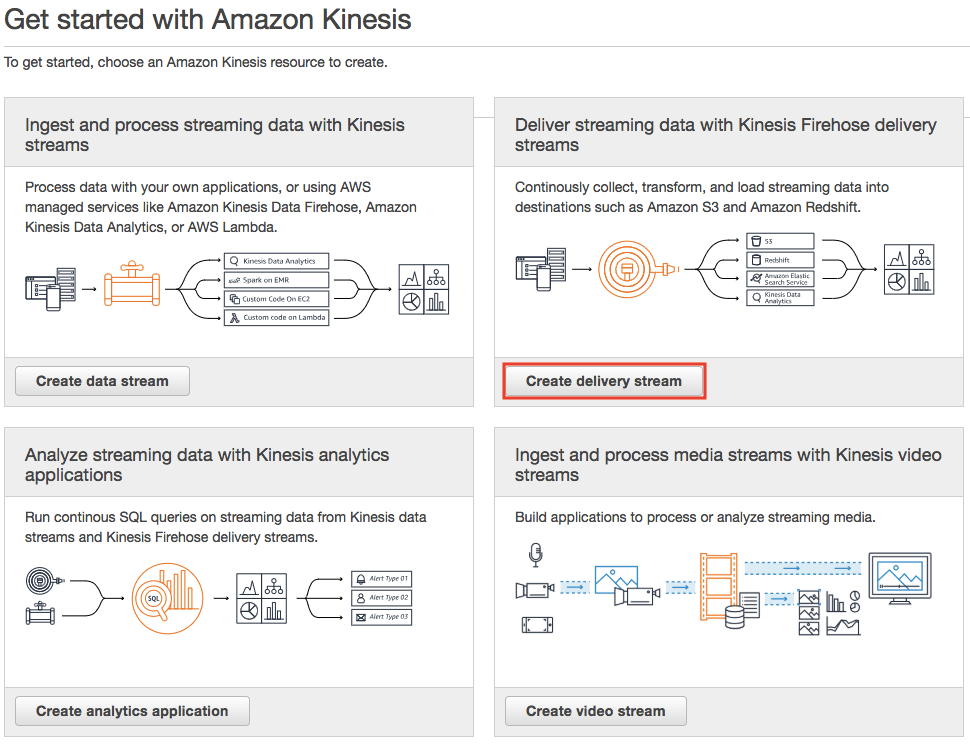Click the Create data stream button
Screen dimensions: 970x748
click(102, 381)
